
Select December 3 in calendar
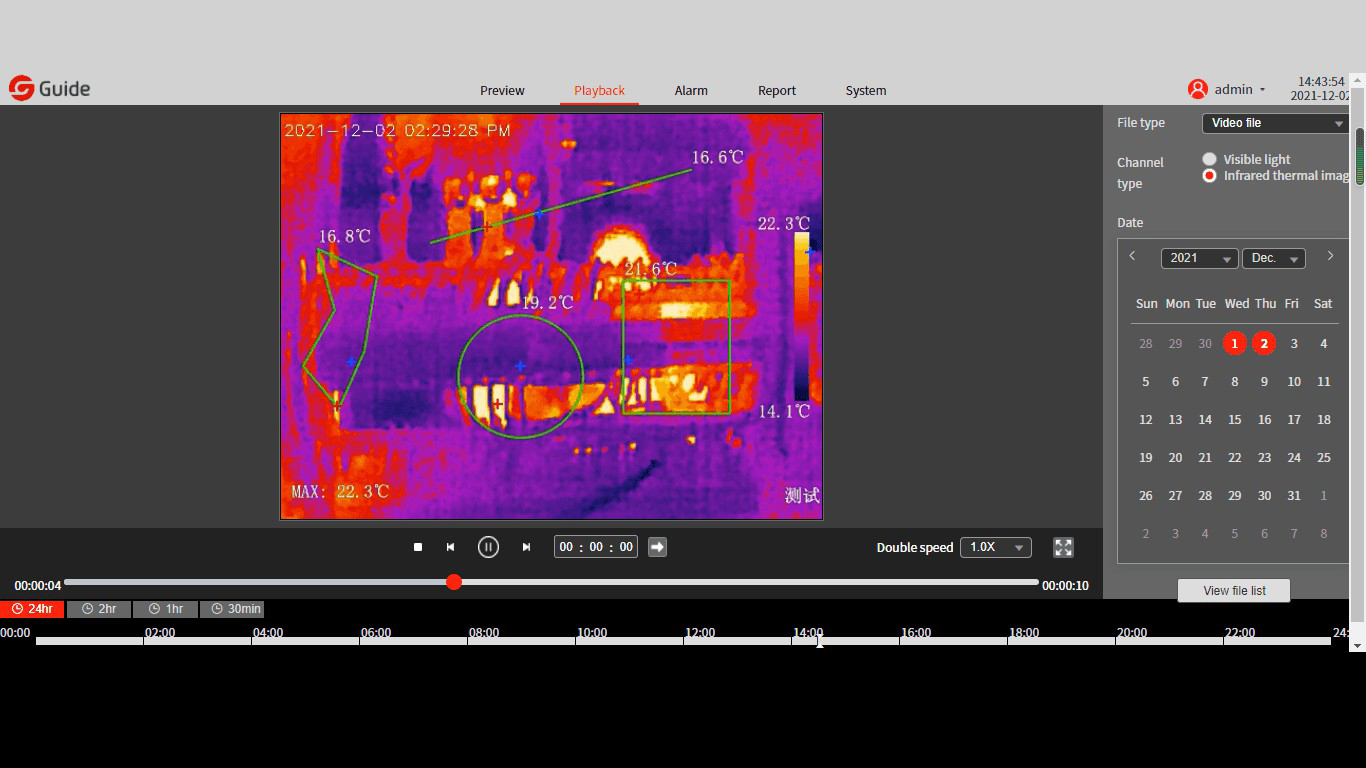1294,343
